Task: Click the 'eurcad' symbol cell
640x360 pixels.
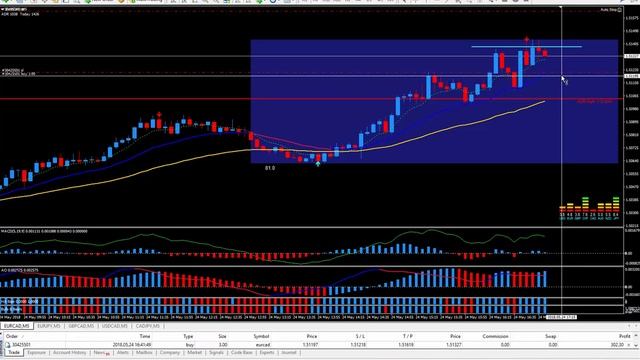Action: click(x=263, y=345)
